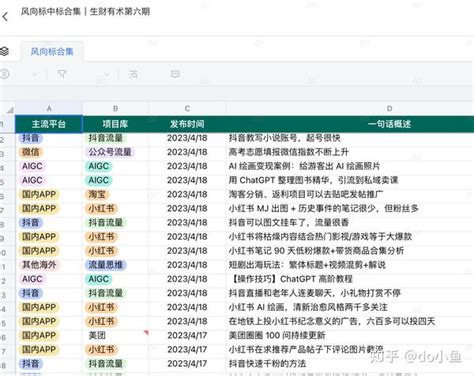Click the 淘宝 project tag
Screen dimensions: 474x376
coord(97,194)
